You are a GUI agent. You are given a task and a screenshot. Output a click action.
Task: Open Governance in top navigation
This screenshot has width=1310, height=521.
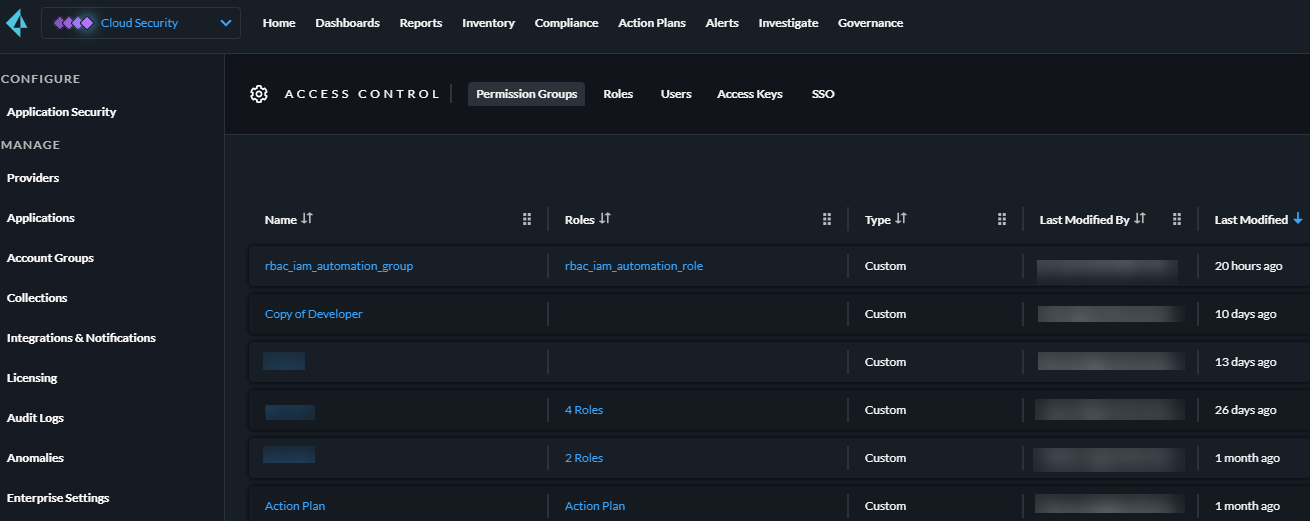[x=870, y=23]
